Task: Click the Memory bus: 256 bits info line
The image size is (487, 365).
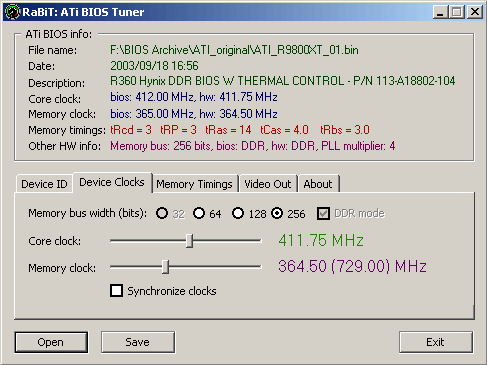Action: coord(253,146)
